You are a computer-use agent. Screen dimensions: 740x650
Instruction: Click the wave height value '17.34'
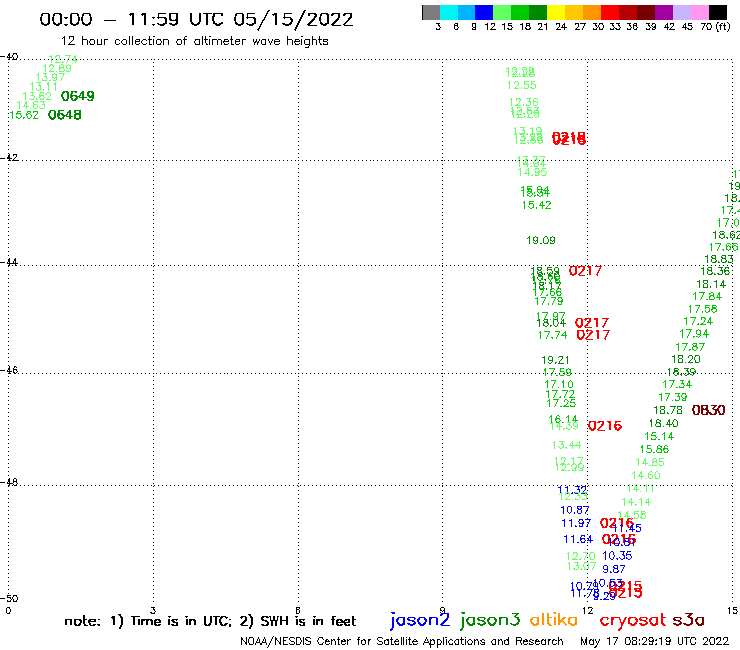677,385
